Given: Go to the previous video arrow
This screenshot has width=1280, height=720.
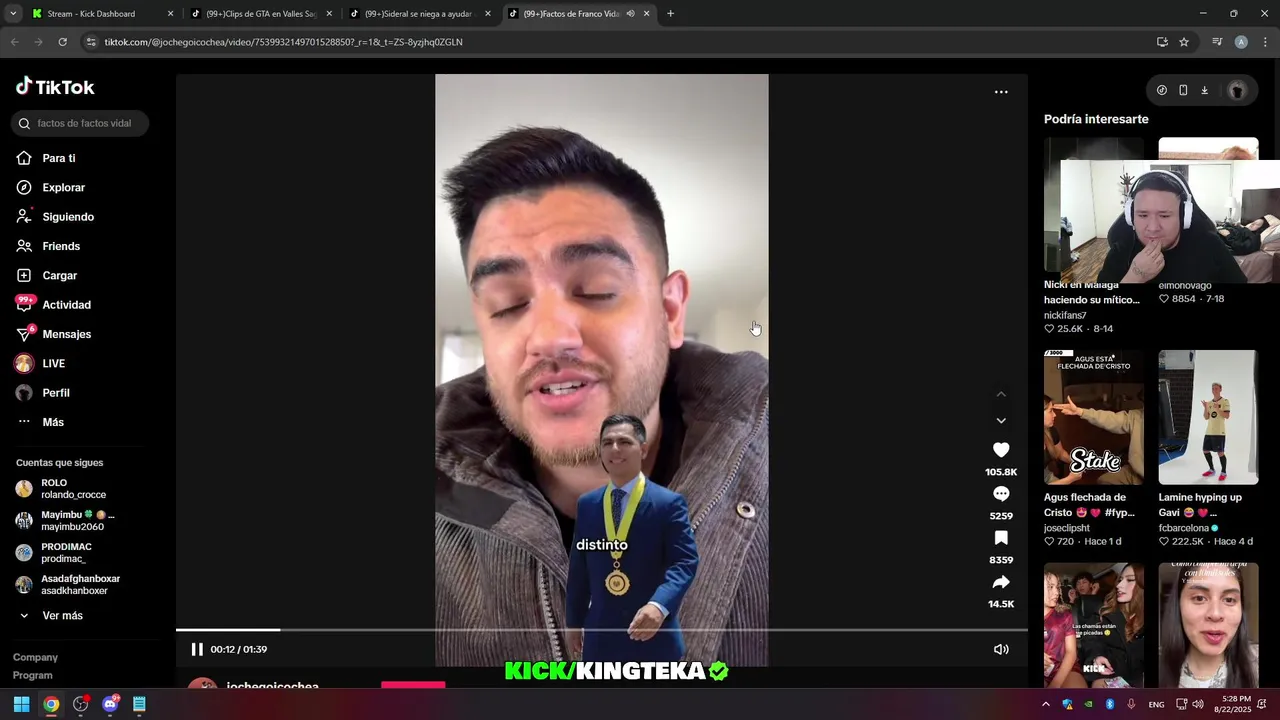Looking at the screenshot, I should click(x=1001, y=394).
